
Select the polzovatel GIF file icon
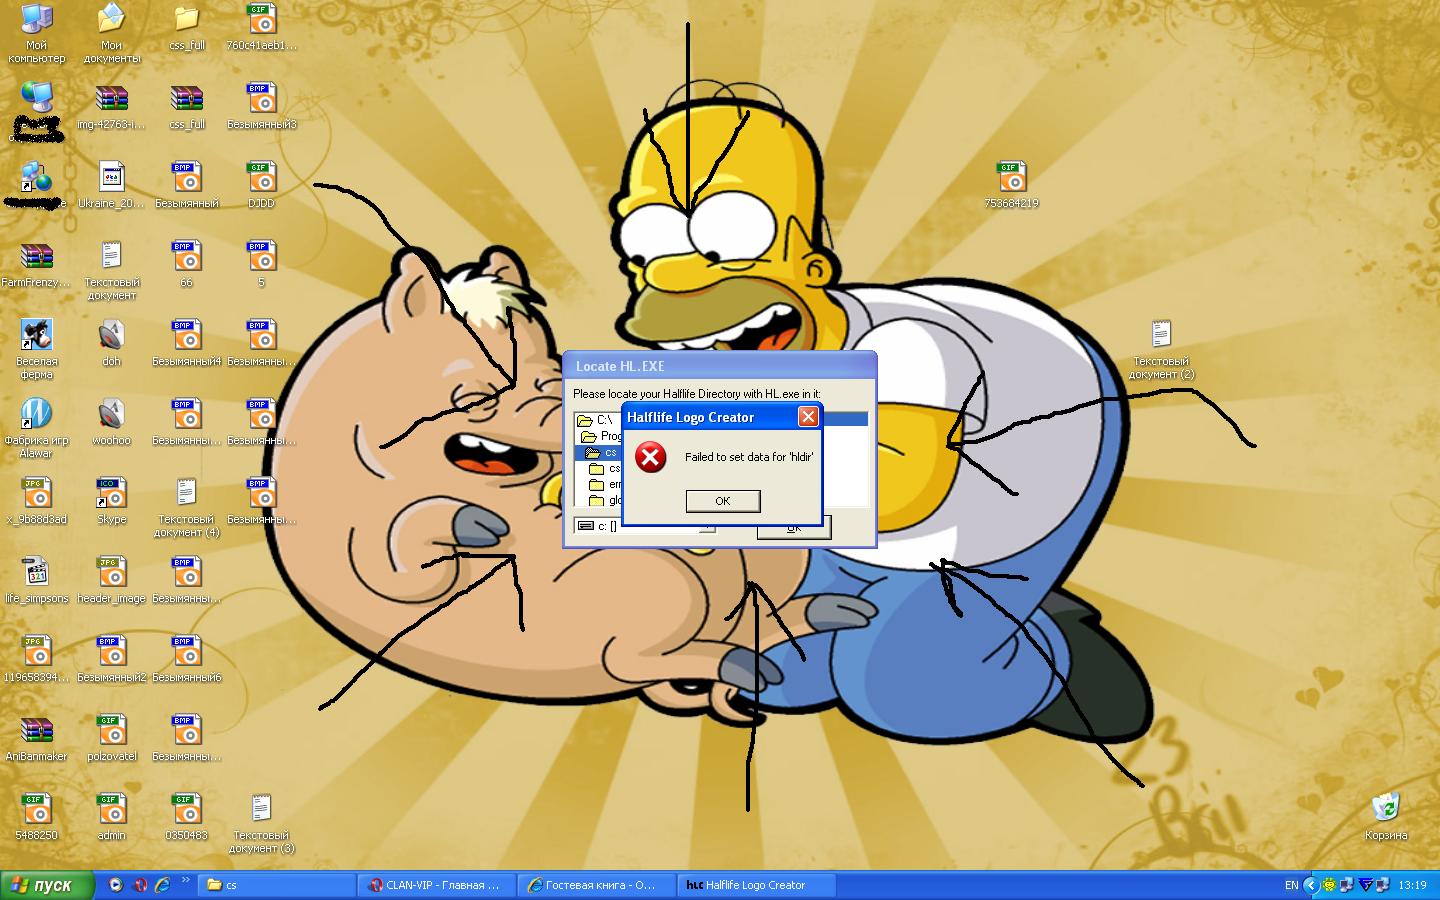111,739
